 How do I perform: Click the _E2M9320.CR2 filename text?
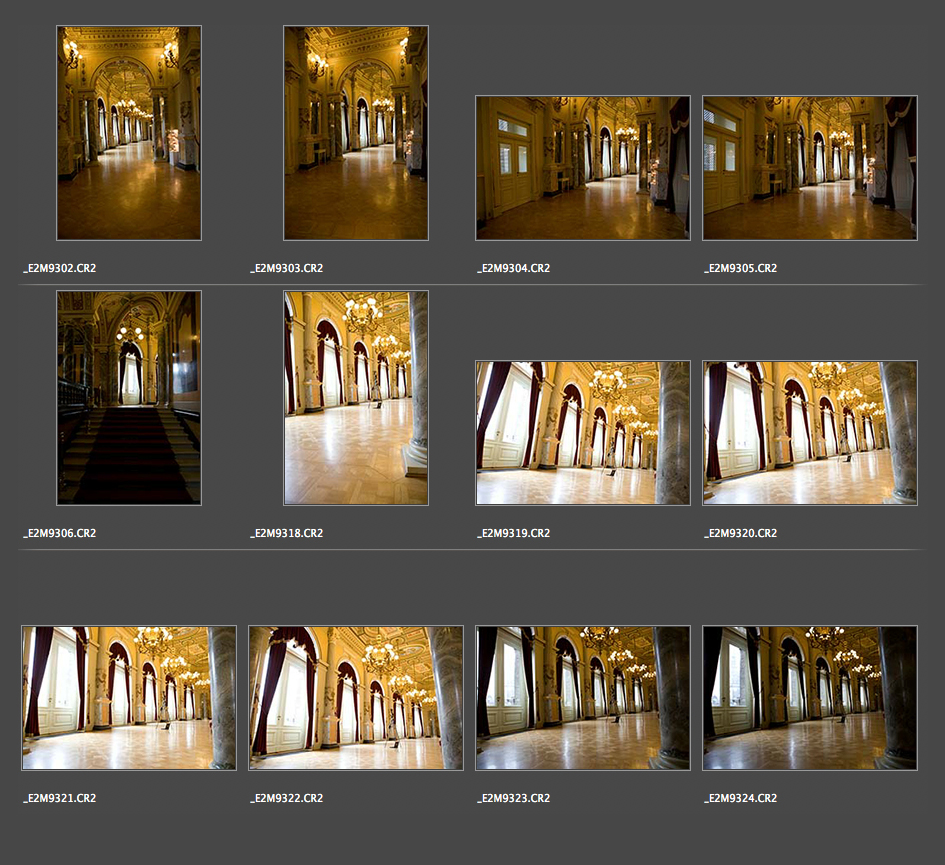(741, 533)
